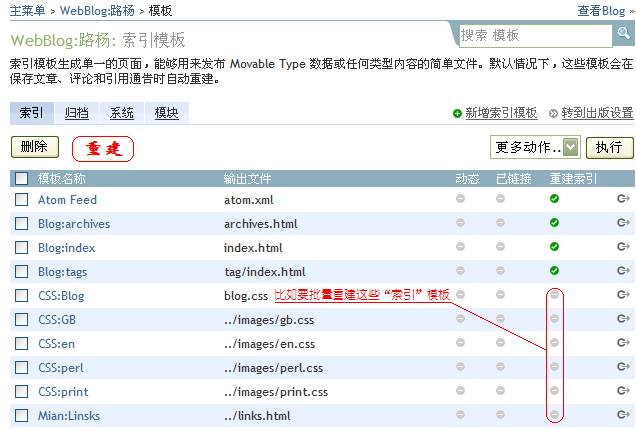Viewport: 636px width, 431px height.
Task: Click the linked status icon for Mian:Linsks
Action: pos(500,414)
